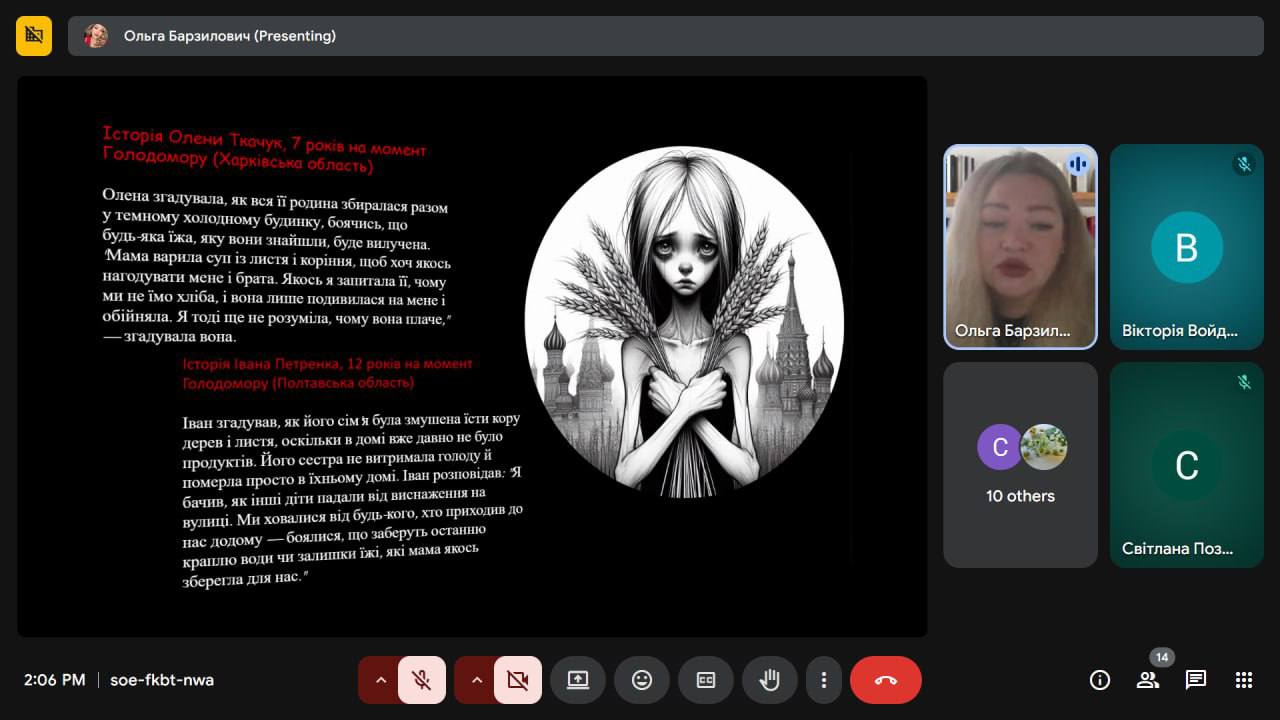Open meeting details info icon
1280x720 pixels.
1100,680
